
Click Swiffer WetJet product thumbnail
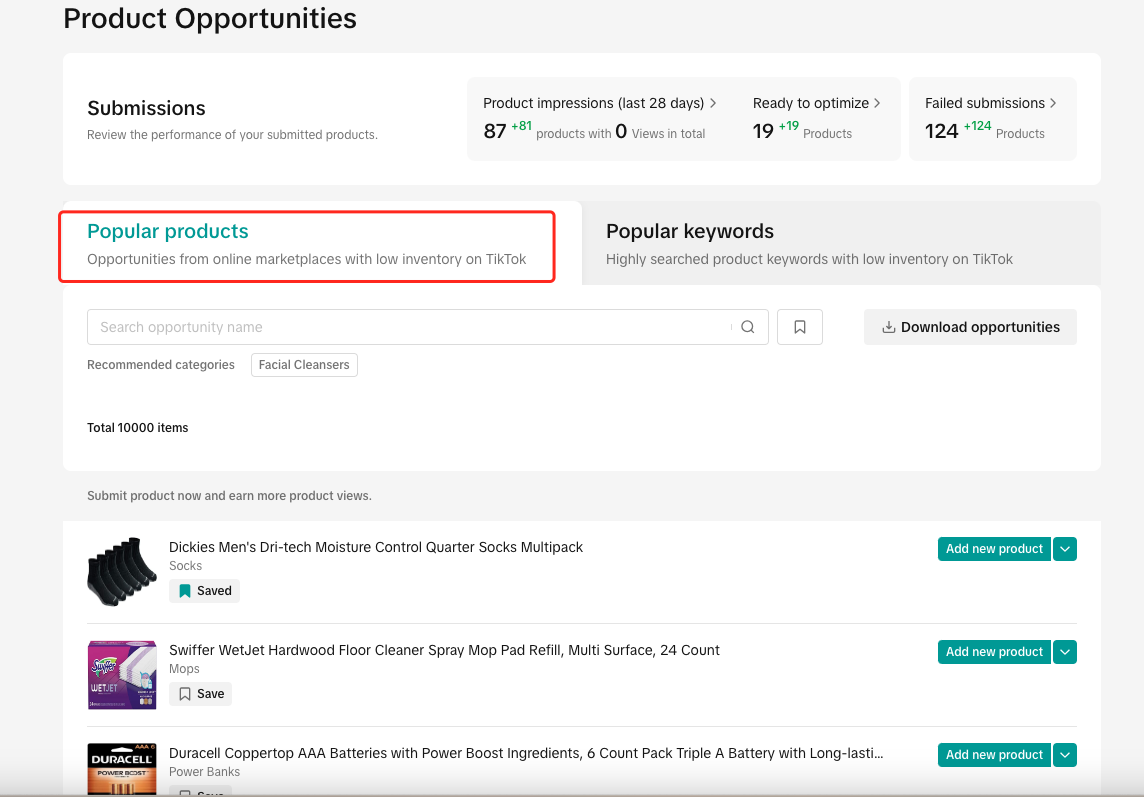[122, 675]
